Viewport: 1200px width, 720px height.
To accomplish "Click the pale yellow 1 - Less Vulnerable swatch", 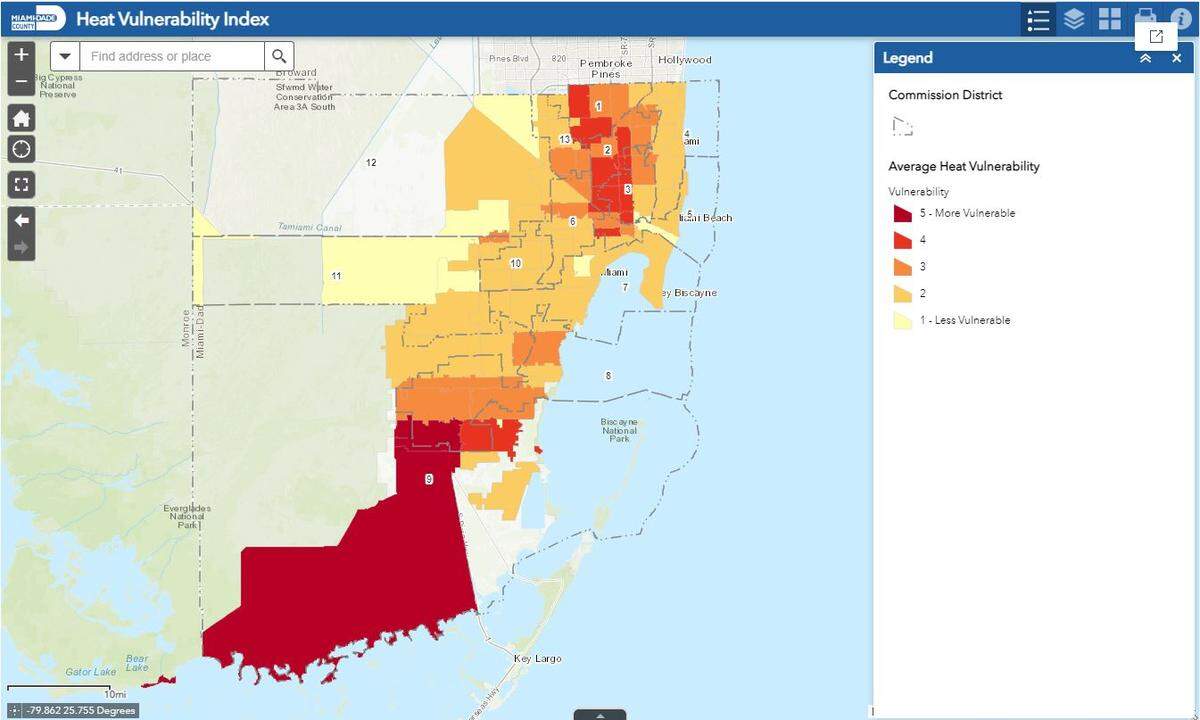I will point(902,321).
